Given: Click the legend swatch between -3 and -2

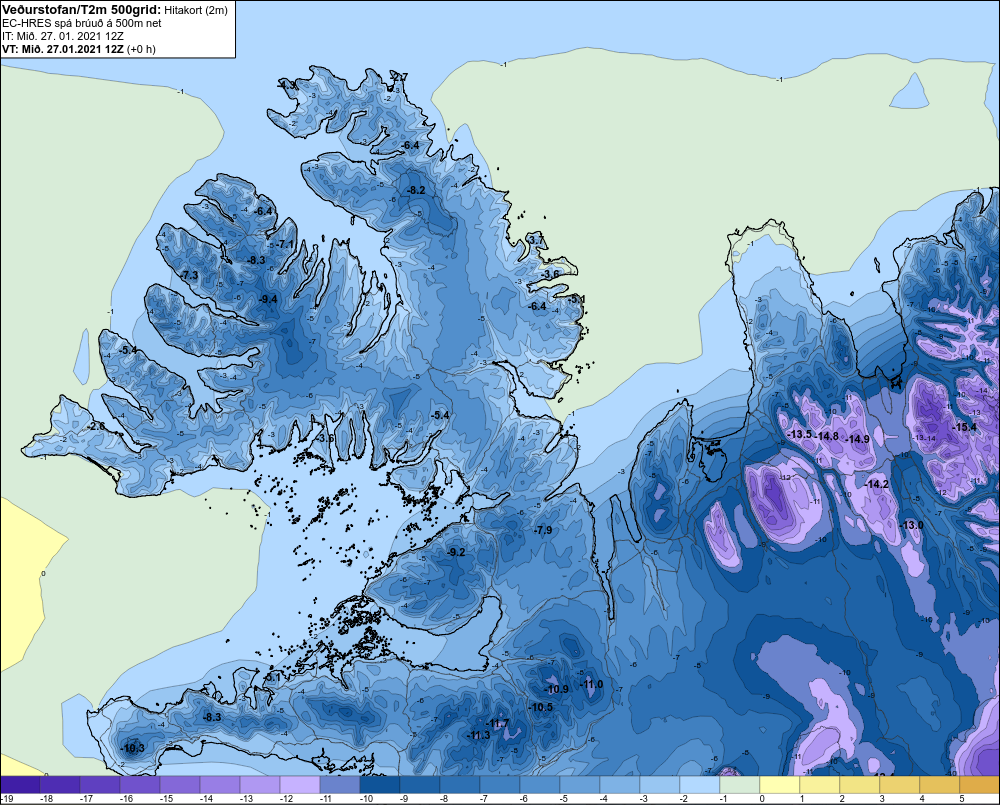Looking at the screenshot, I should pos(660,785).
